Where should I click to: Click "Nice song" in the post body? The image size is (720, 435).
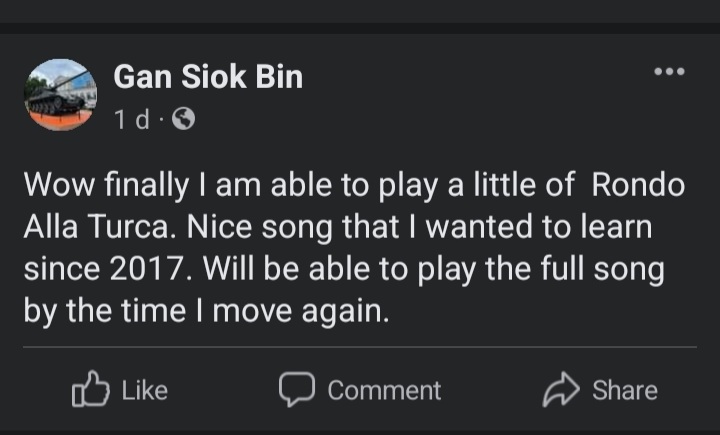pyautogui.click(x=241, y=227)
